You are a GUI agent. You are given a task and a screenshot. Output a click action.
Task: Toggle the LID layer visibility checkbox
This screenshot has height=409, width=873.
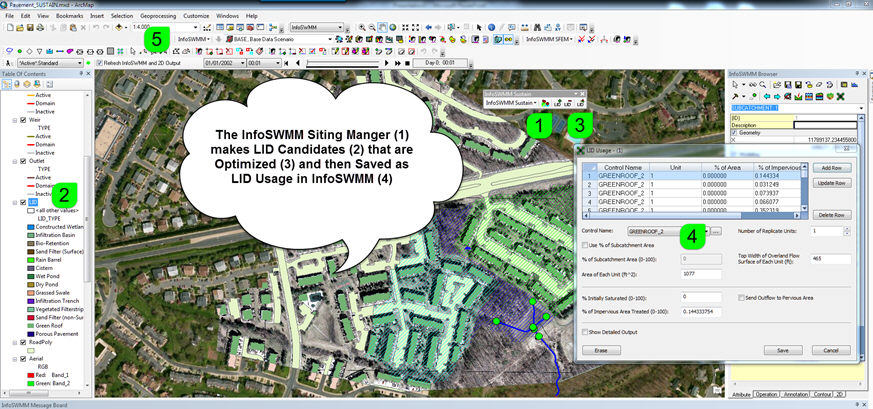tap(23, 202)
